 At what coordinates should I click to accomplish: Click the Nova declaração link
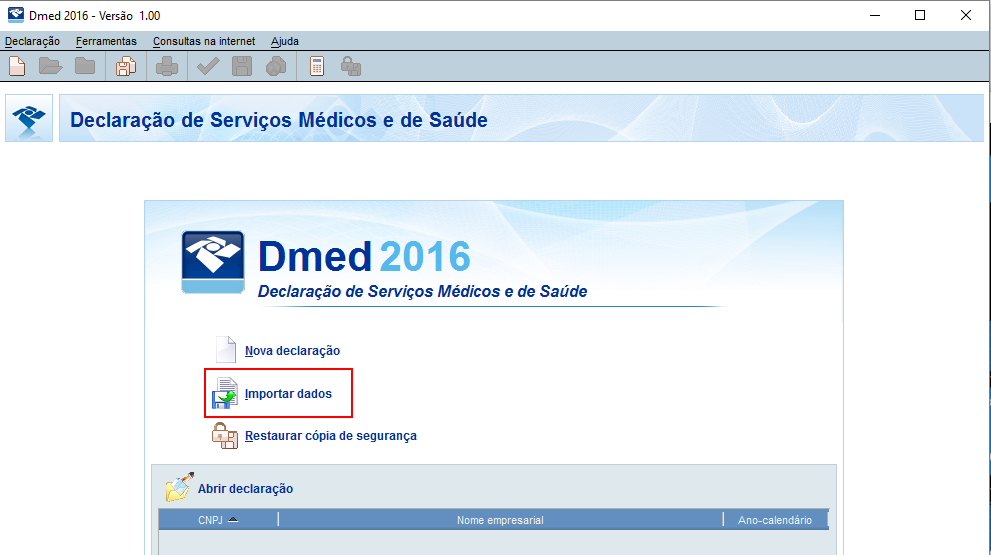[x=293, y=351]
